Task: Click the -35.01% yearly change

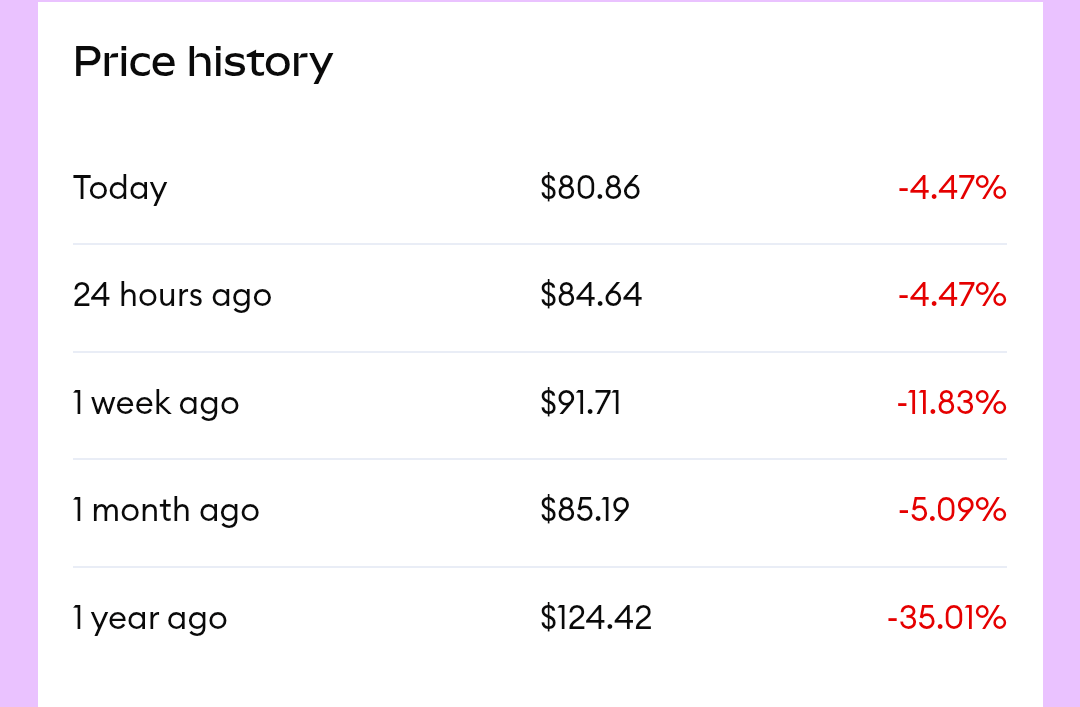Action: coord(946,618)
